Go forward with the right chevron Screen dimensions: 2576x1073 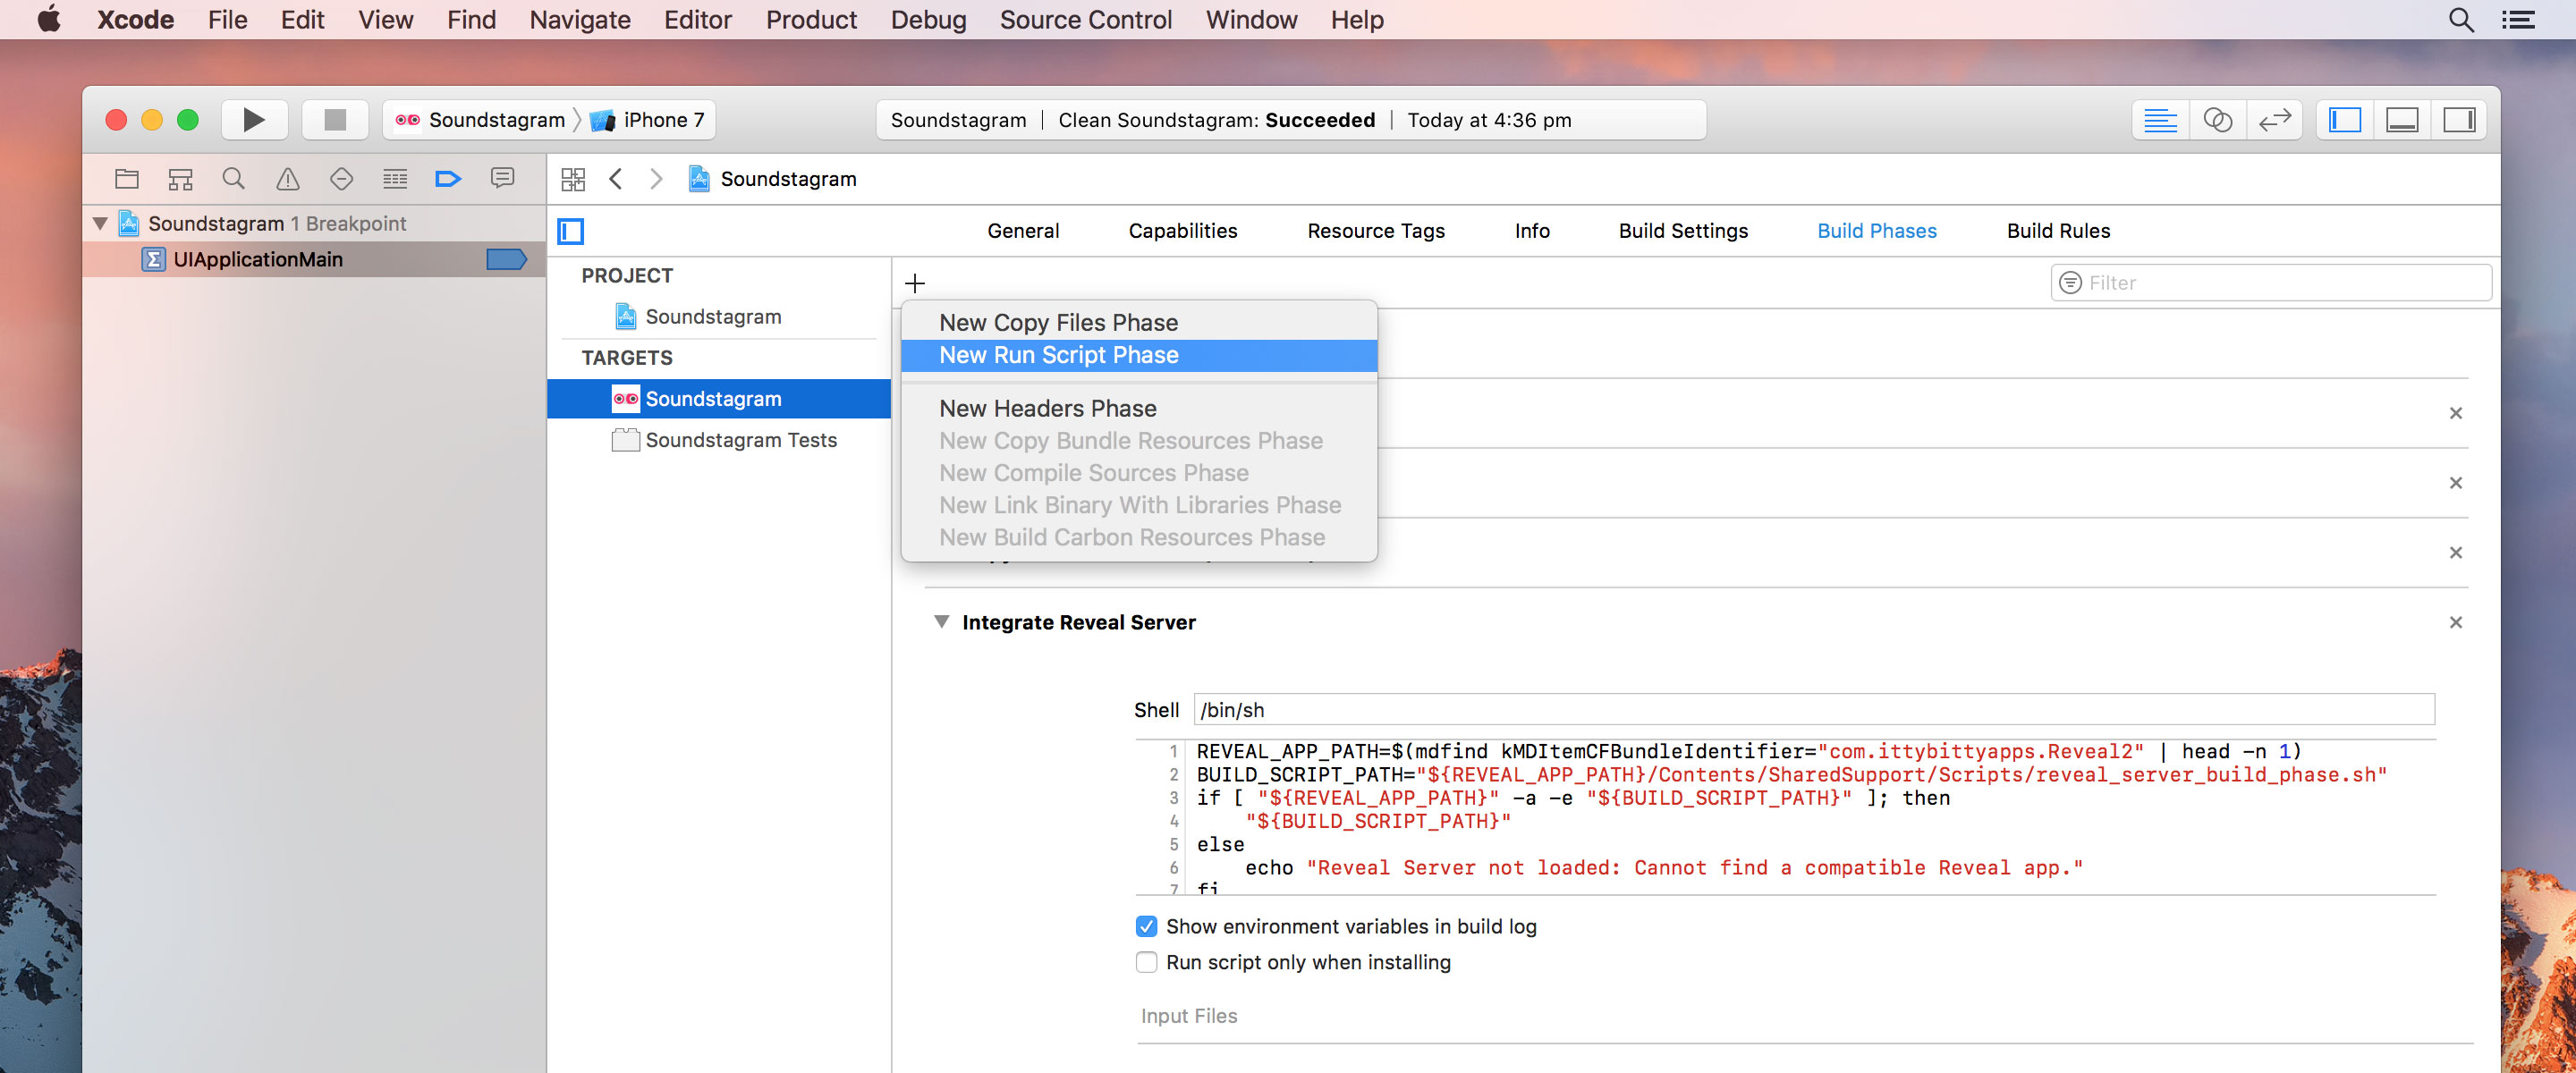click(656, 179)
